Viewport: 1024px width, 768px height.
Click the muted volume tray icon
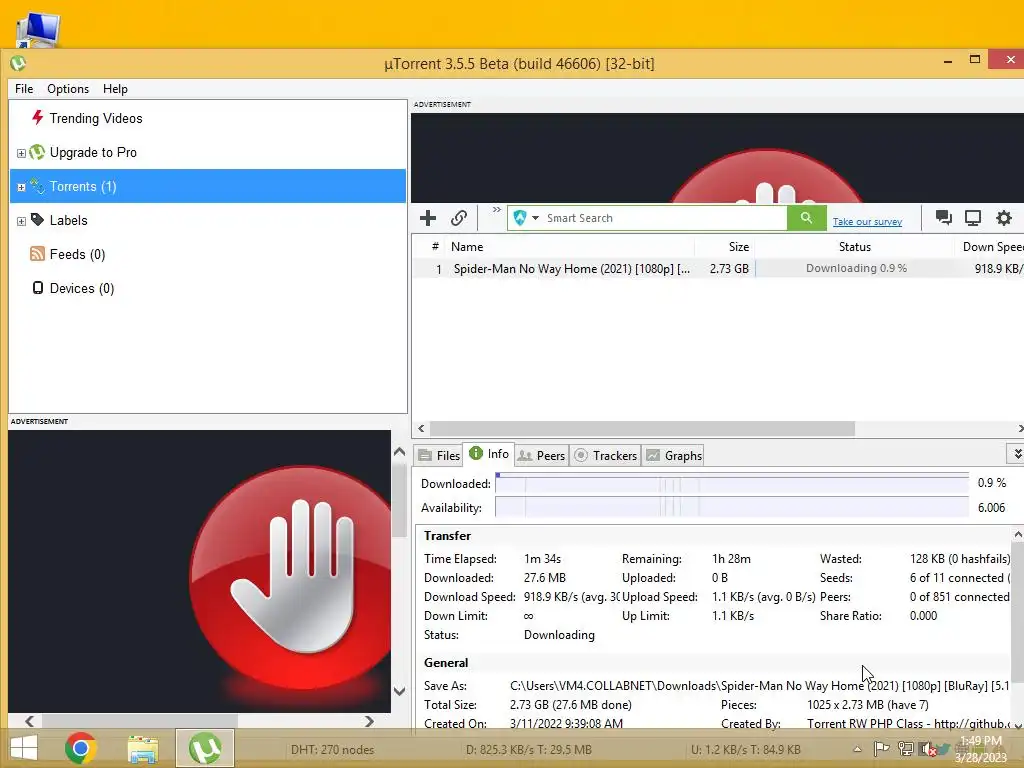[x=927, y=749]
